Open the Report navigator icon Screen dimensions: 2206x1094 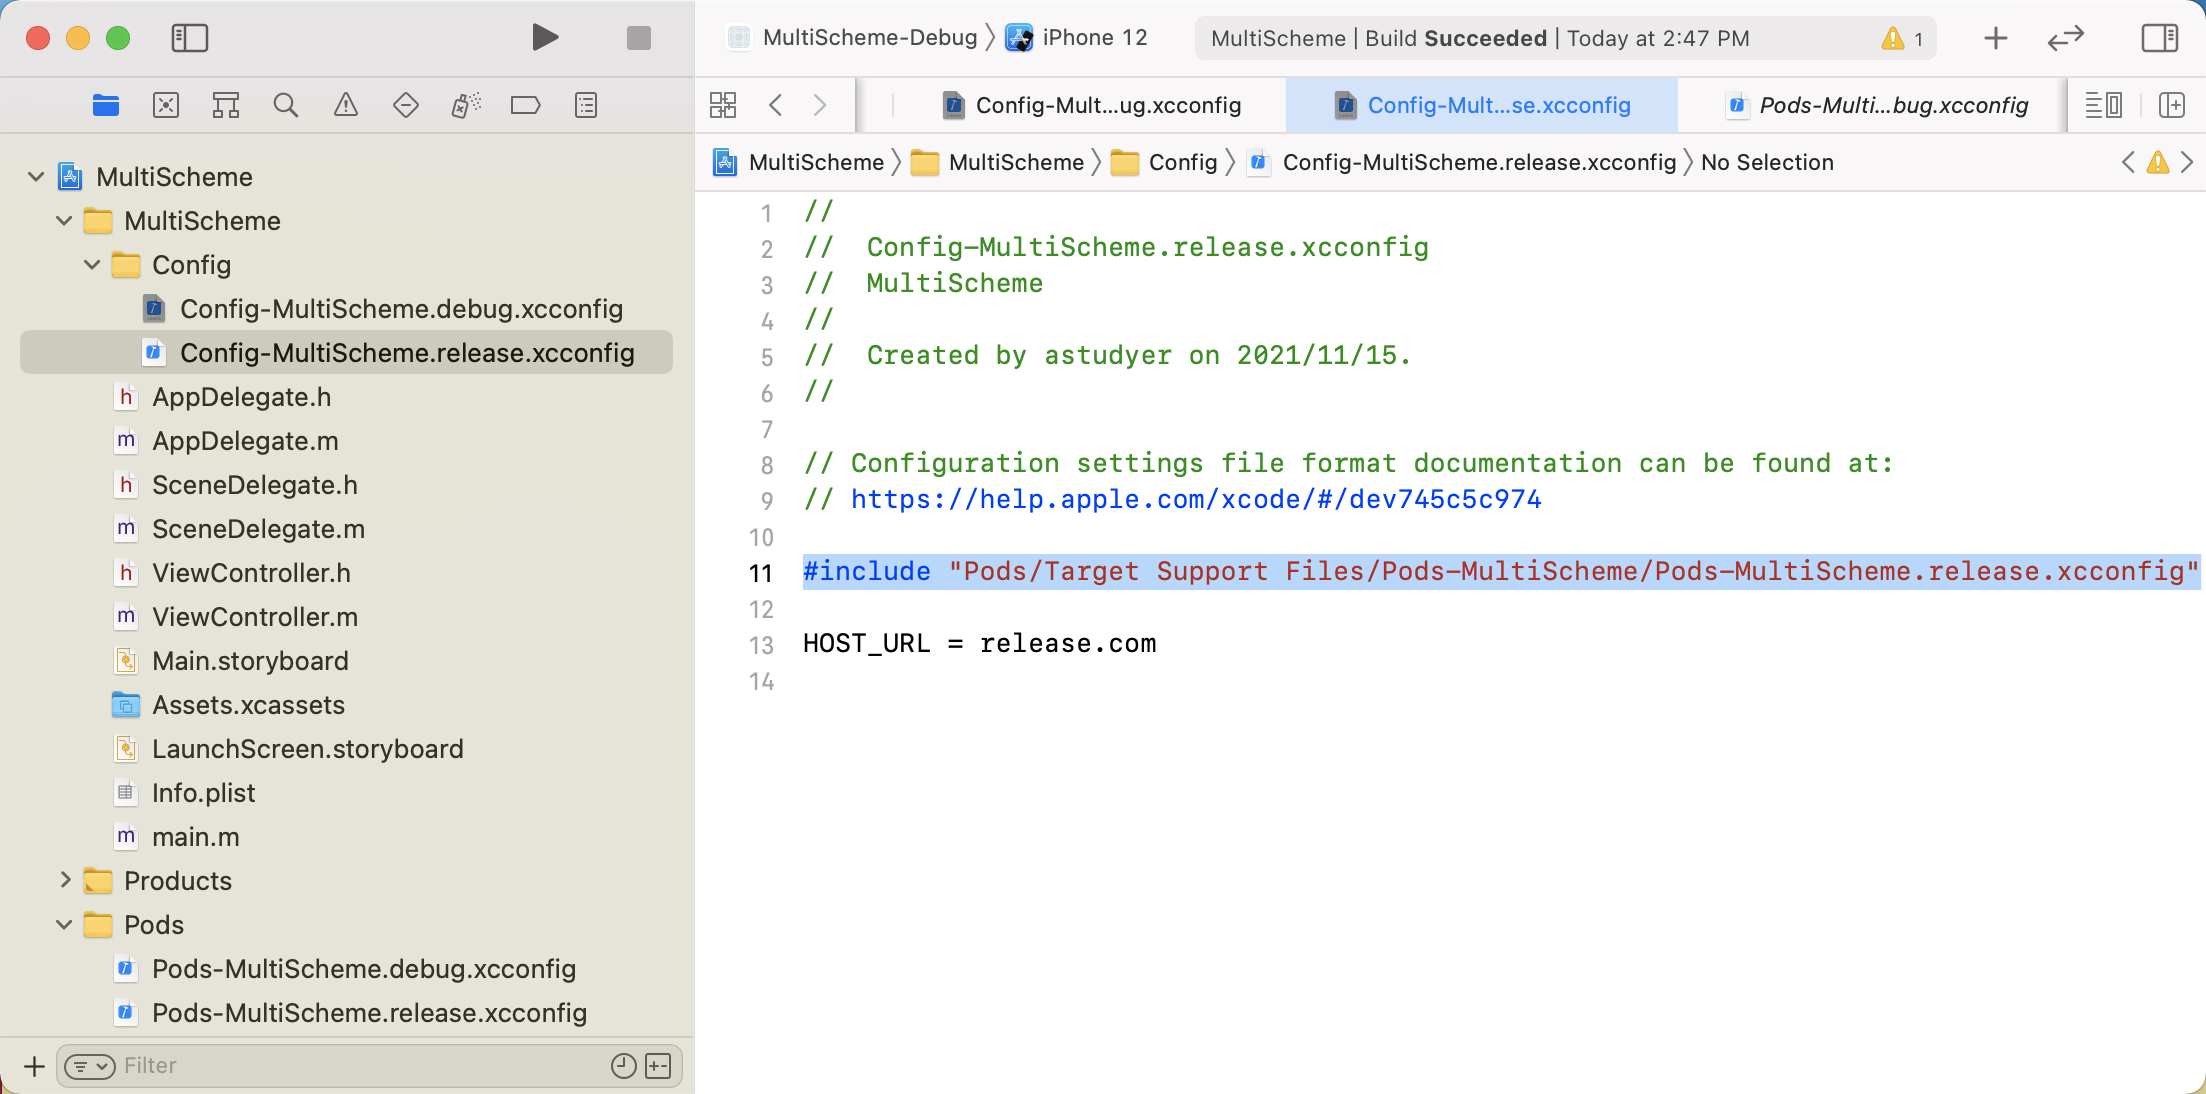pyautogui.click(x=586, y=105)
